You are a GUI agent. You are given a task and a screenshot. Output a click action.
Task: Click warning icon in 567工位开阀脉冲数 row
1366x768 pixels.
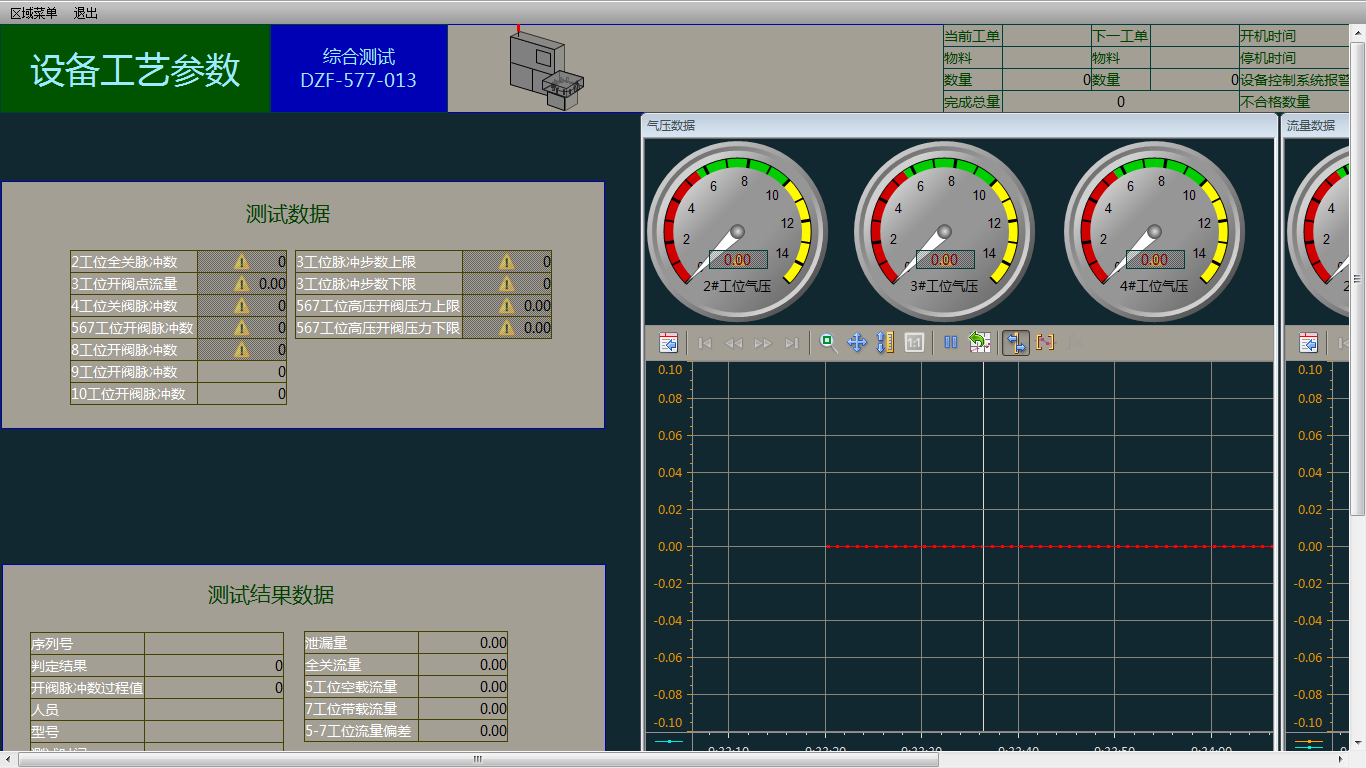(x=241, y=328)
